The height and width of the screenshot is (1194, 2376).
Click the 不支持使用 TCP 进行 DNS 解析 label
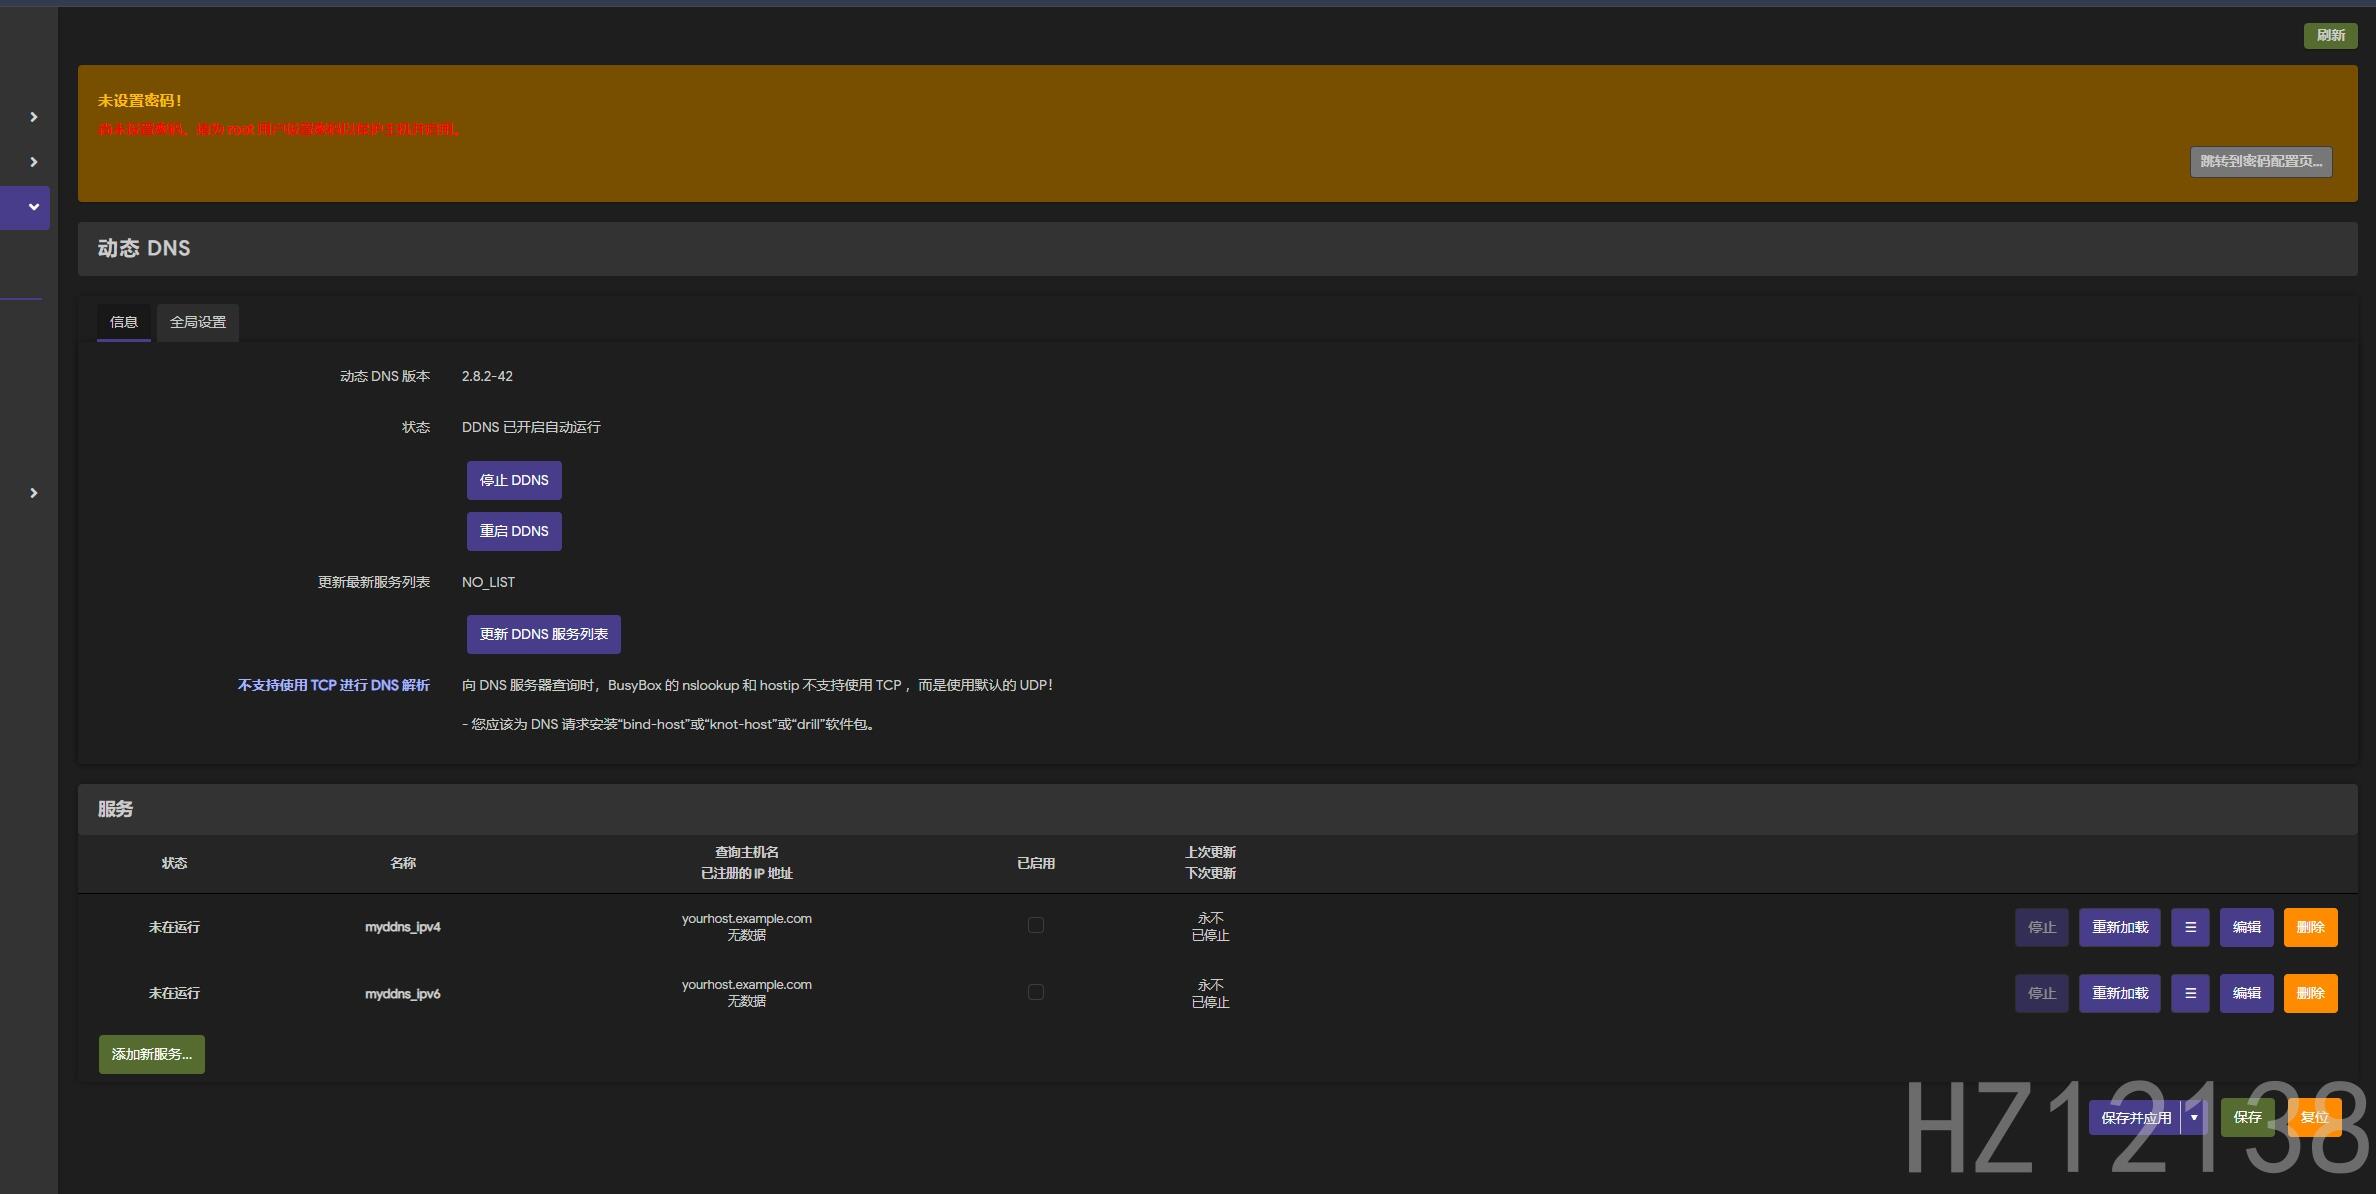point(334,685)
